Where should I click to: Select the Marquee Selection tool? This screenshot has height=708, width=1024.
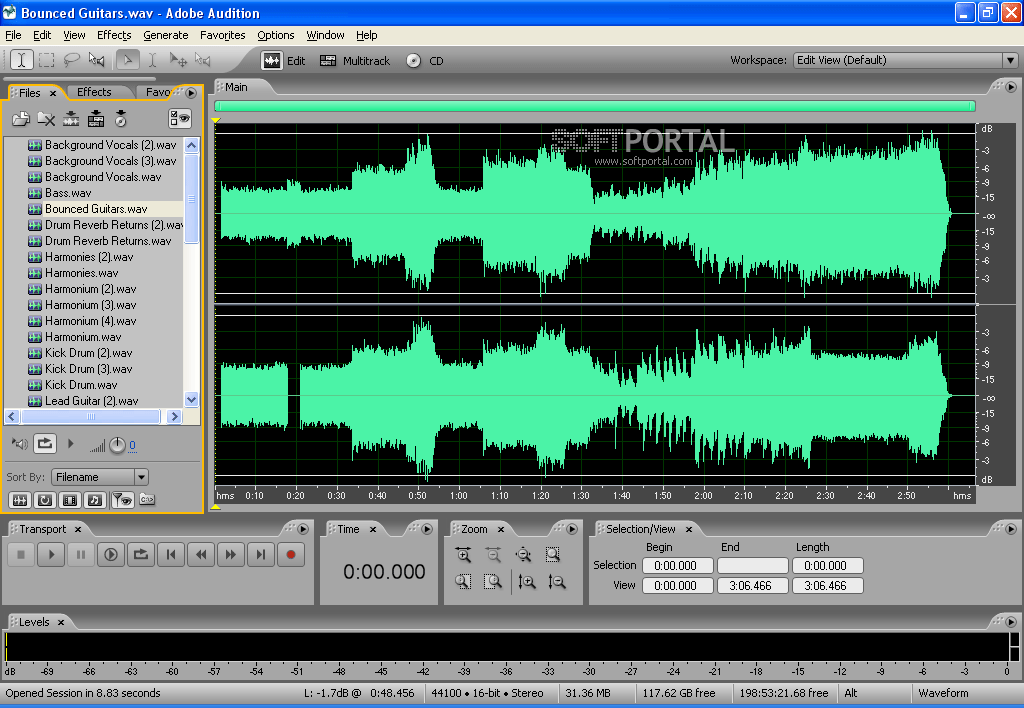click(46, 60)
